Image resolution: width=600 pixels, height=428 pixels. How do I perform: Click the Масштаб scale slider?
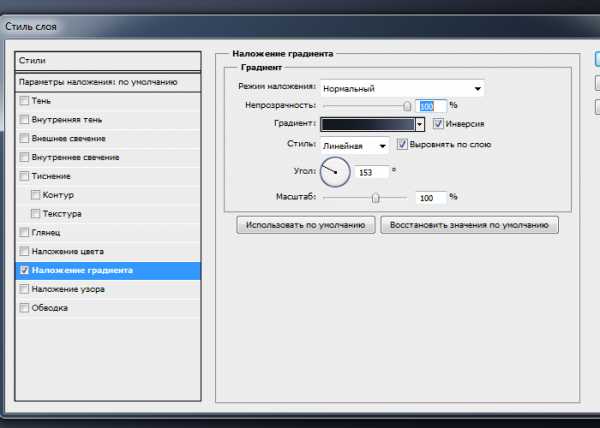[364, 197]
